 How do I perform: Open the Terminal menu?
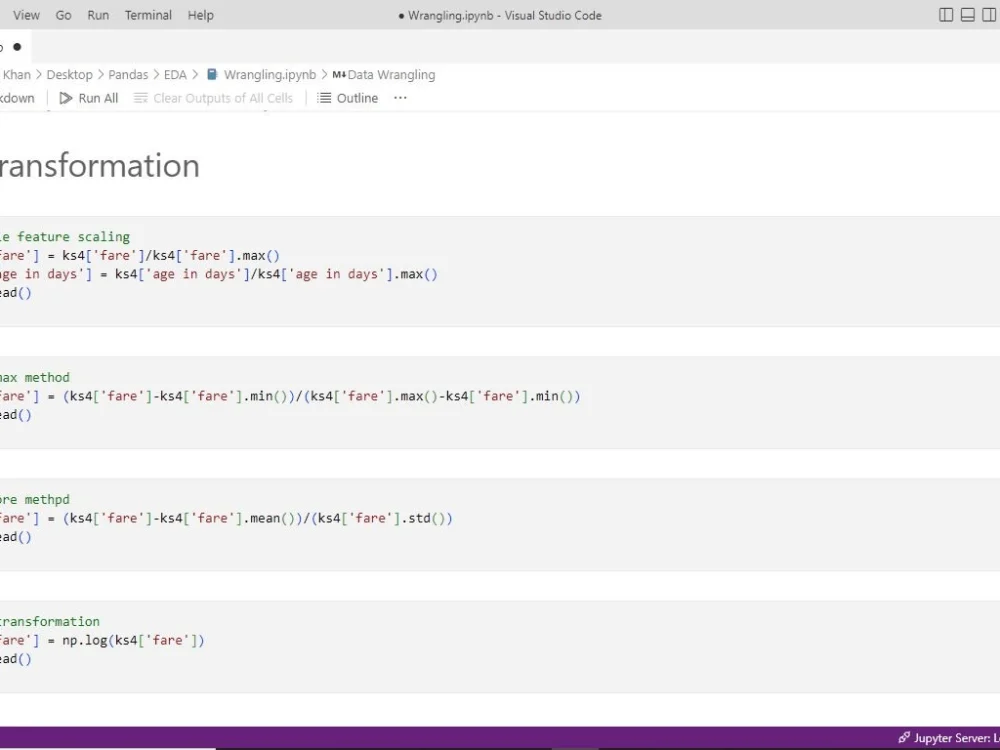point(148,15)
